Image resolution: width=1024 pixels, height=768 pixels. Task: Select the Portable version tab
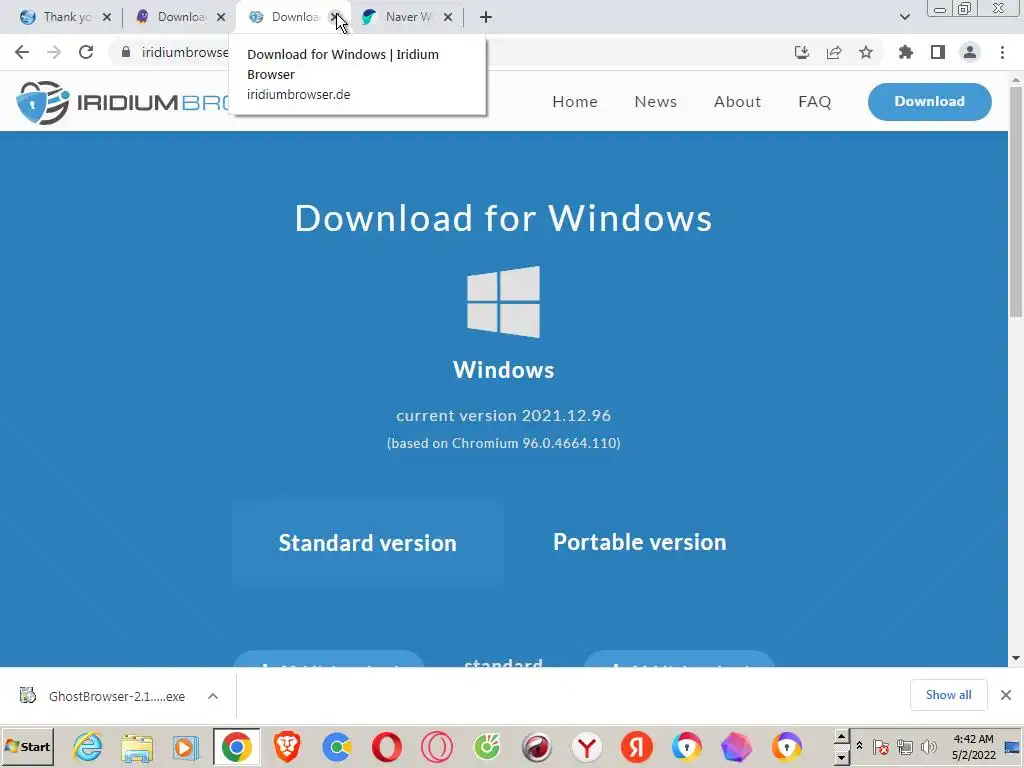point(640,542)
